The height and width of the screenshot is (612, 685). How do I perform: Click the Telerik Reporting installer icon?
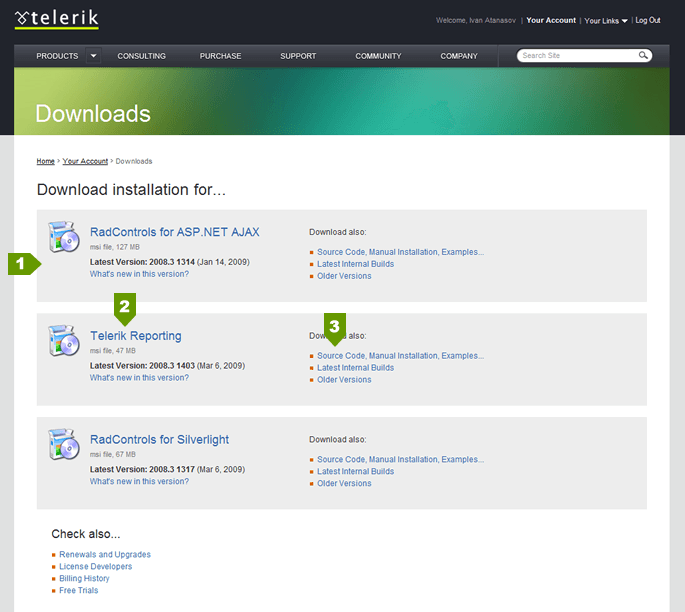tap(64, 340)
